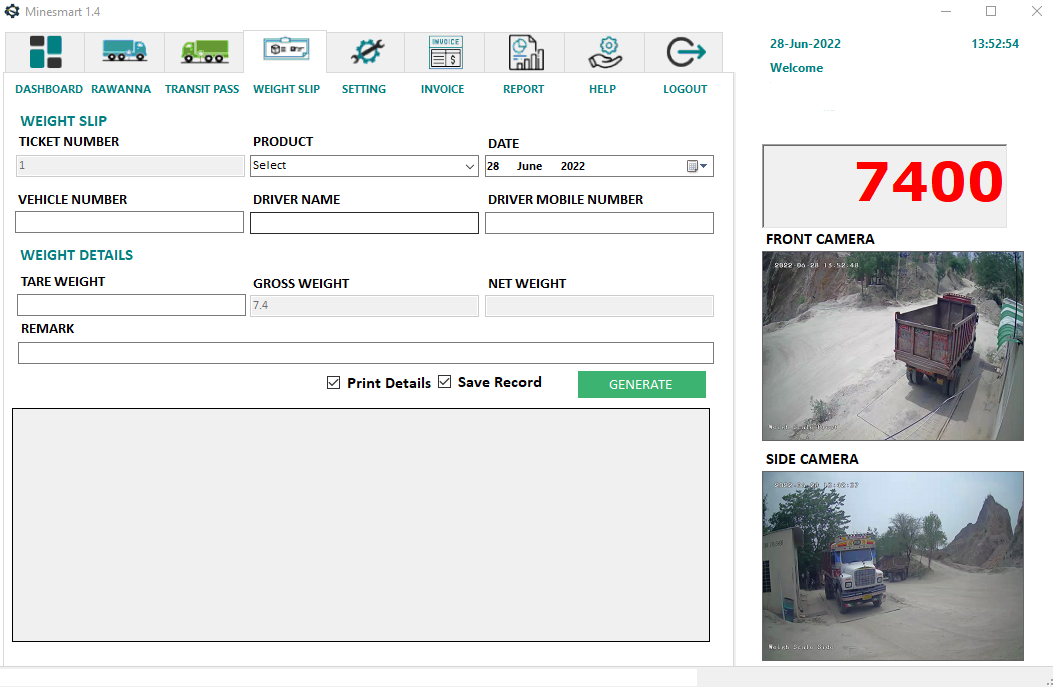Click the Logout arrow icon

tap(686, 52)
